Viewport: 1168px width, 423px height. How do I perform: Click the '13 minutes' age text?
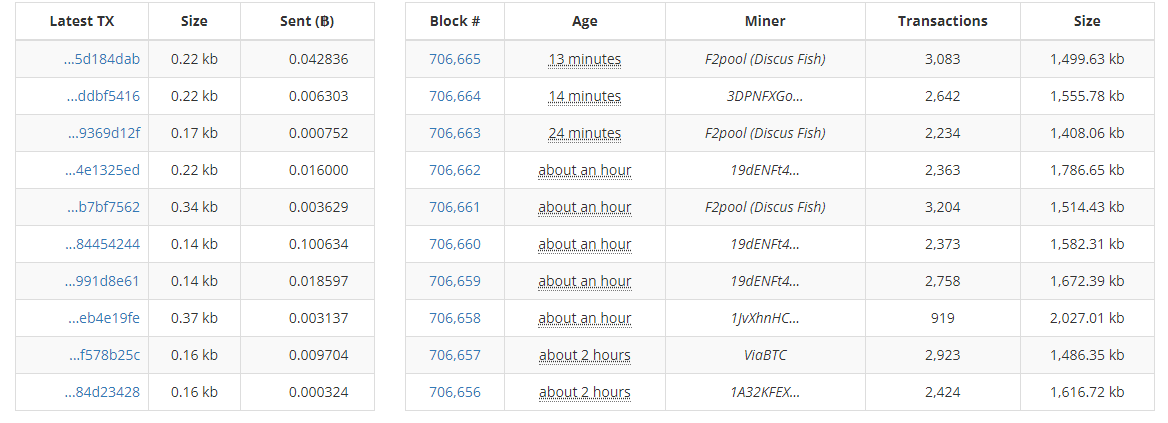(x=584, y=59)
